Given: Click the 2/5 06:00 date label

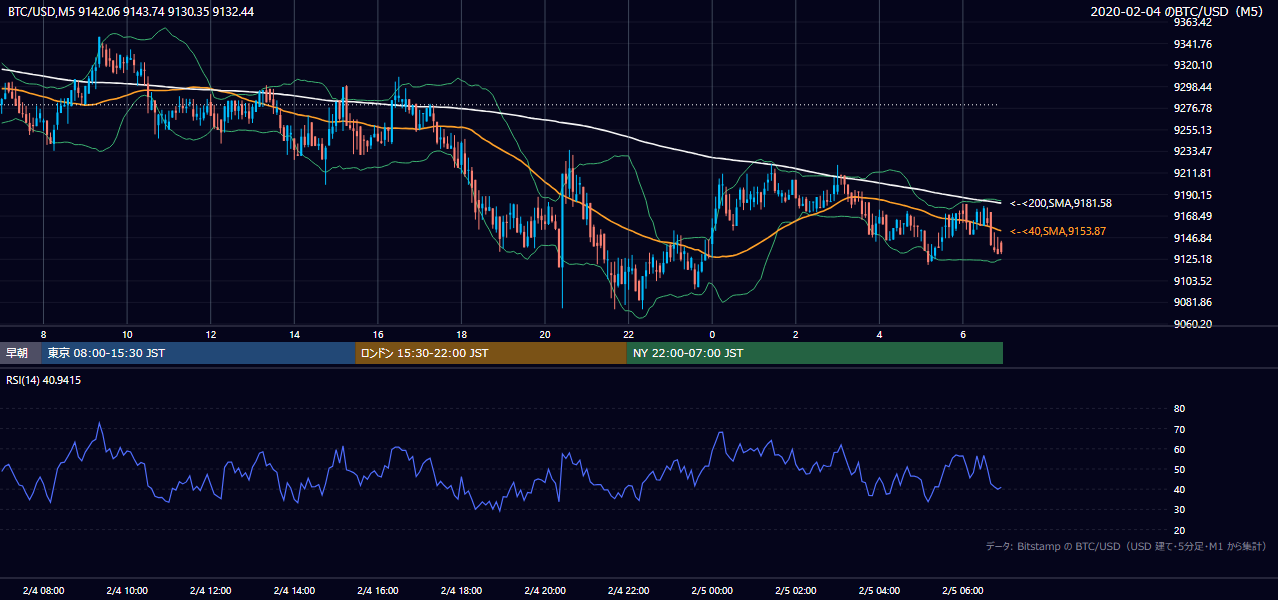Looking at the screenshot, I should click(x=962, y=590).
